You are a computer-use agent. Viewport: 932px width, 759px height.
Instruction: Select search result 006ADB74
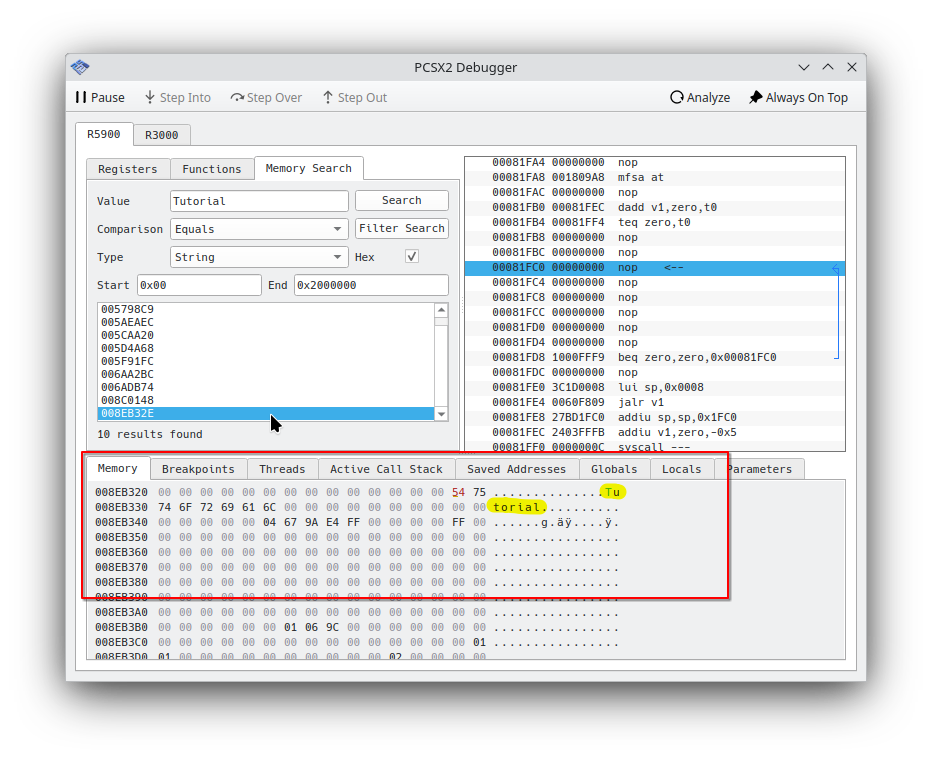pyautogui.click(x=266, y=388)
